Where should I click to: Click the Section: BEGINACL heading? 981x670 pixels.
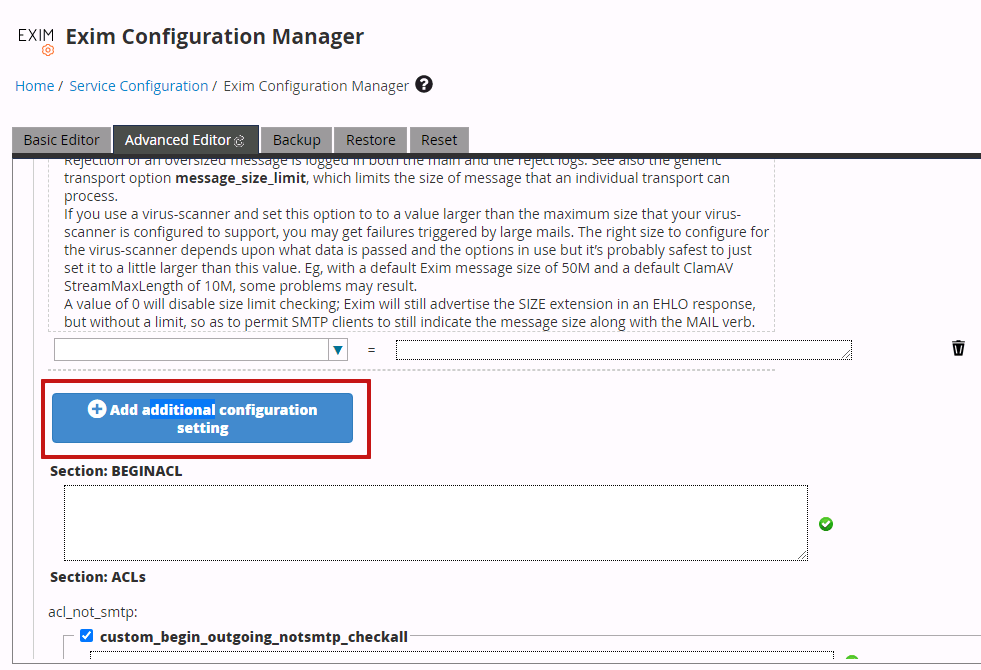116,471
